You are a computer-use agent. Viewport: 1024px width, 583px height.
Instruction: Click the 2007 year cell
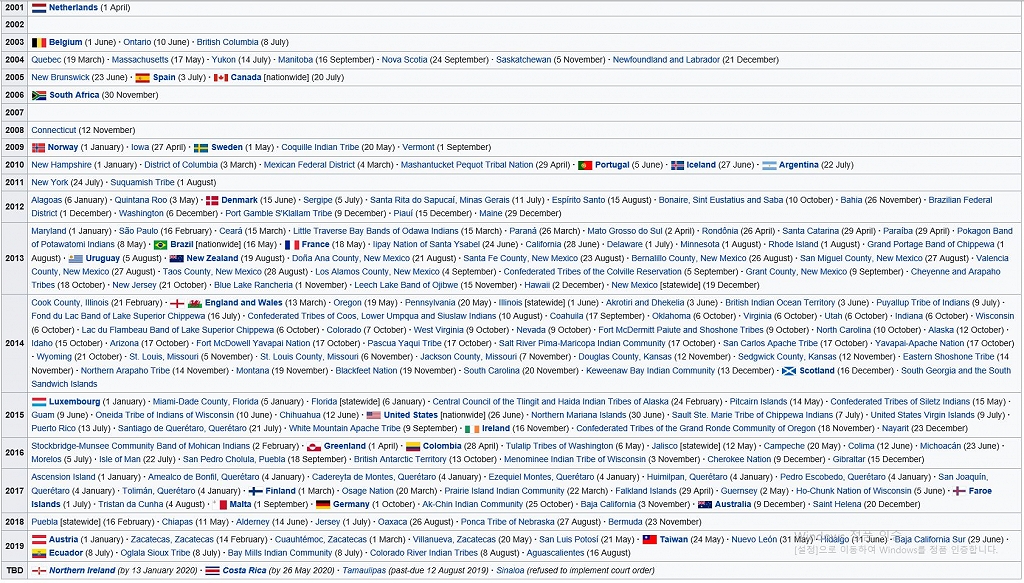(x=14, y=113)
